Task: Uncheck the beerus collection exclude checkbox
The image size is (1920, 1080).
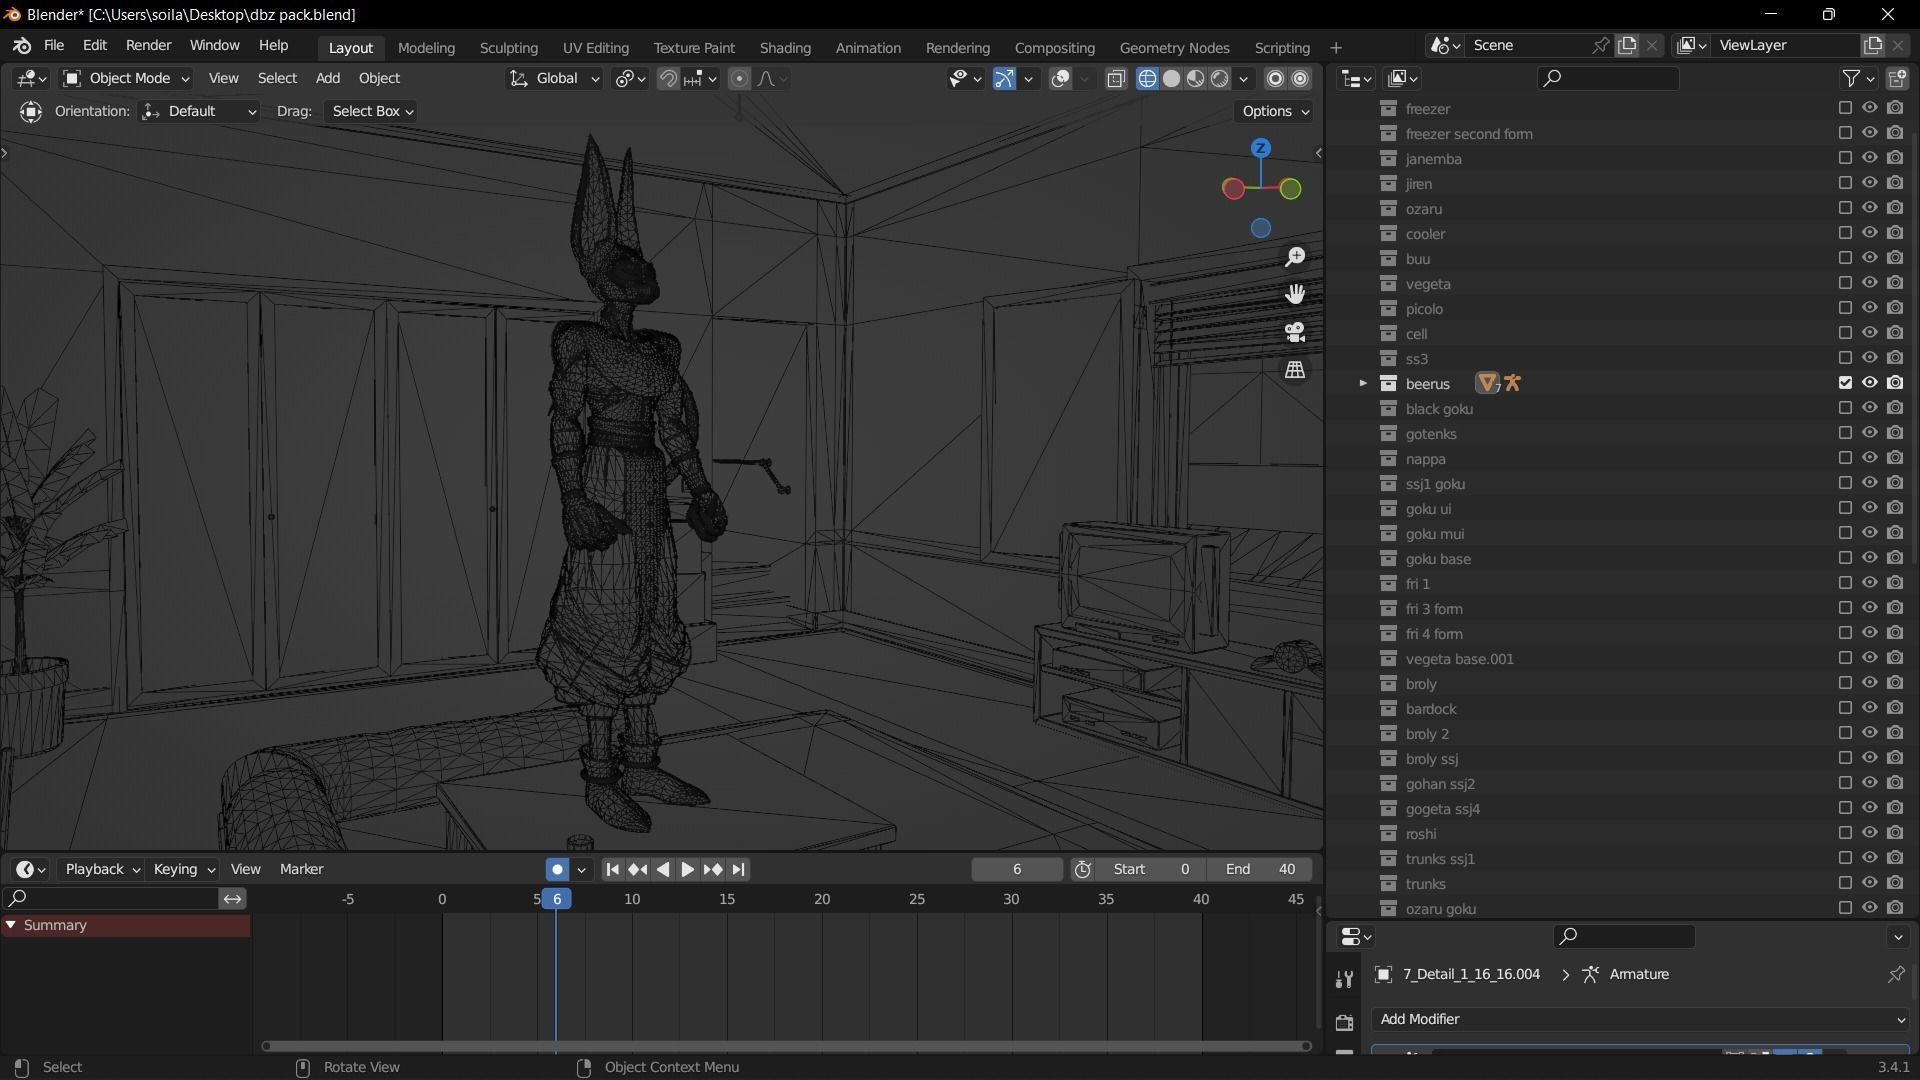Action: click(x=1845, y=383)
